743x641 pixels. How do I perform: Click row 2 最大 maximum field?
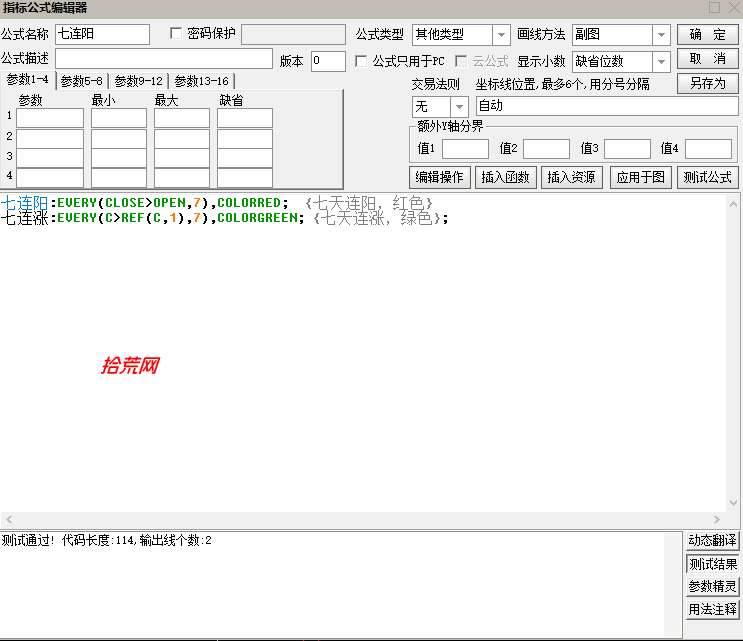(x=182, y=138)
